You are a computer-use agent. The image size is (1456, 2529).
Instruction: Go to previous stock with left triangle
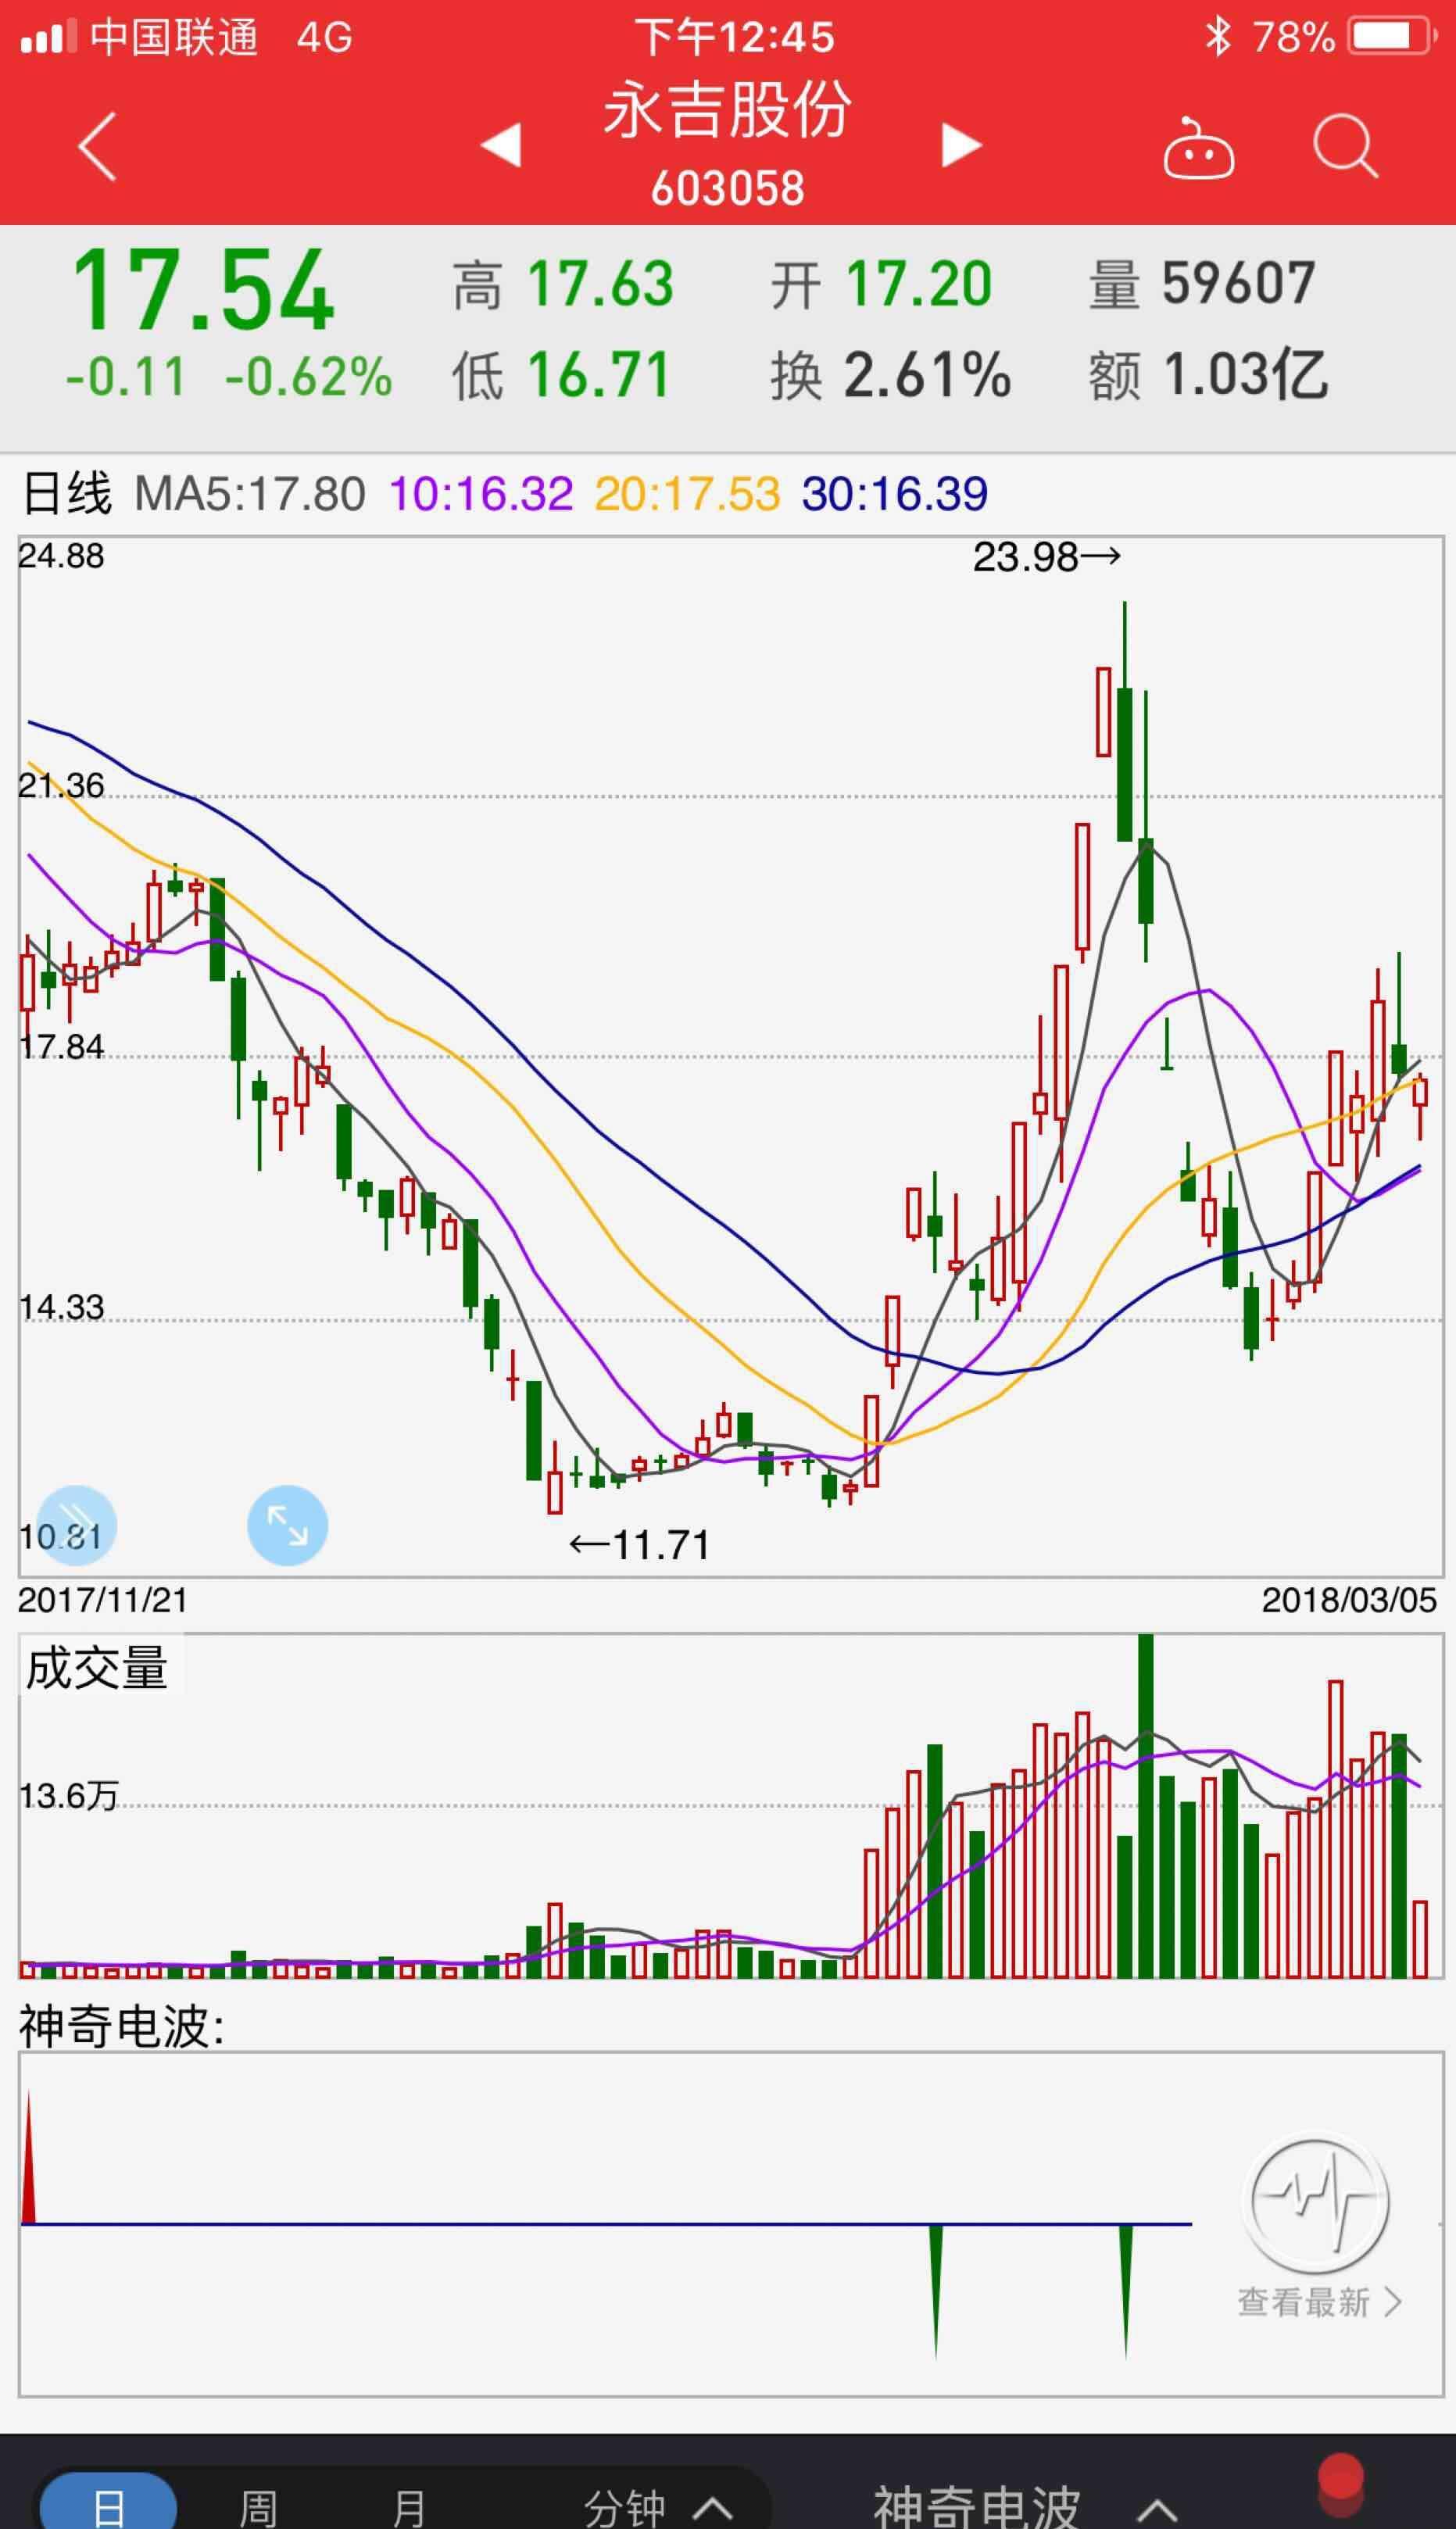tap(501, 145)
